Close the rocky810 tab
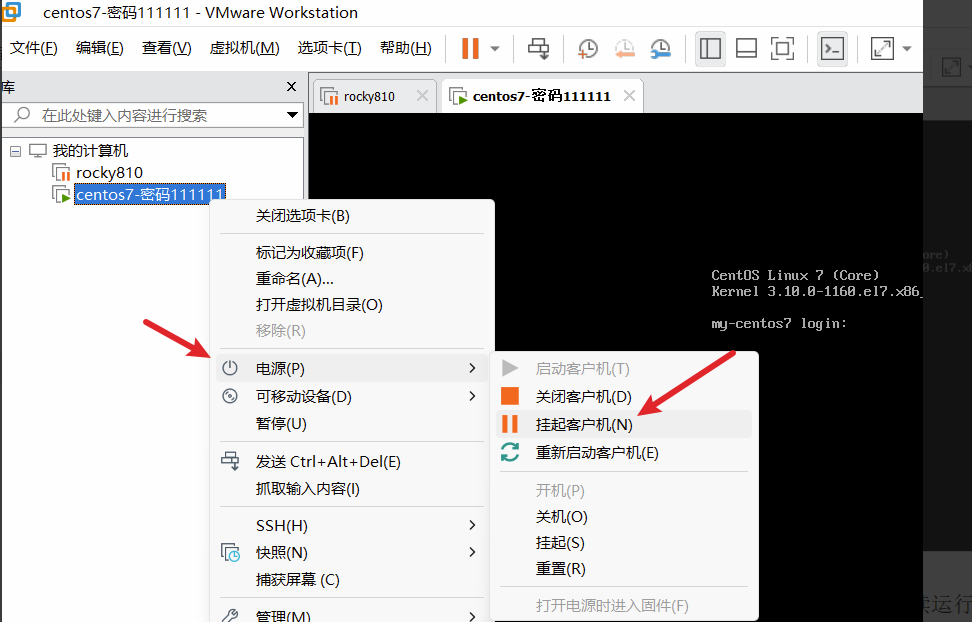This screenshot has width=972, height=622. (x=422, y=96)
